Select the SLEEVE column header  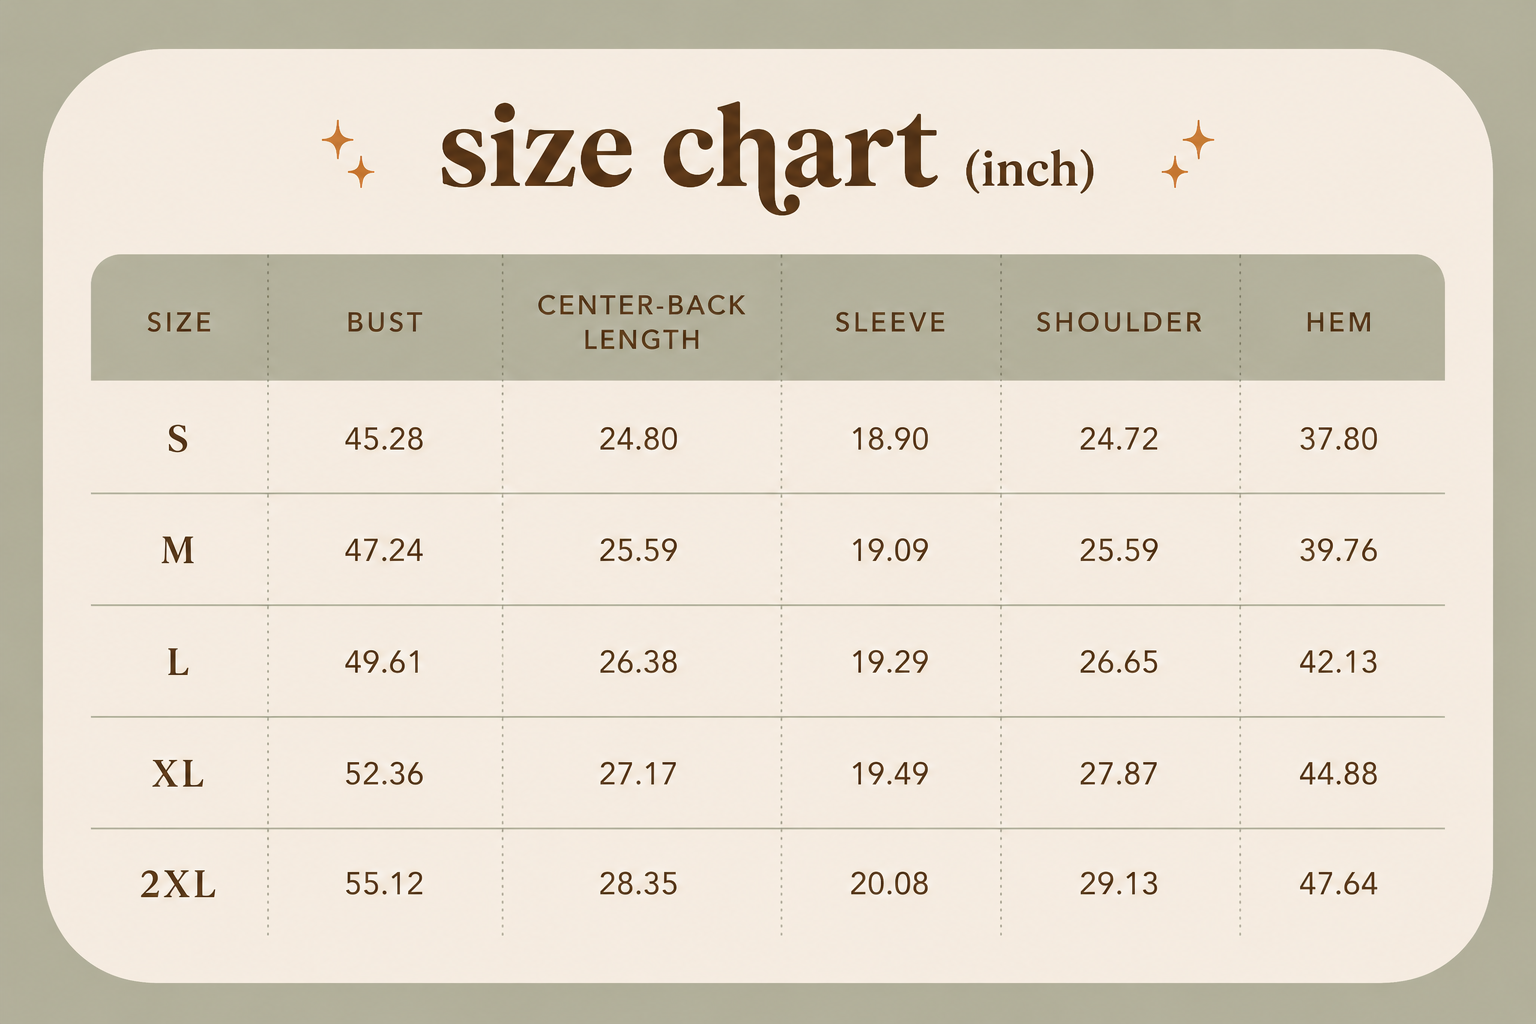click(x=891, y=322)
